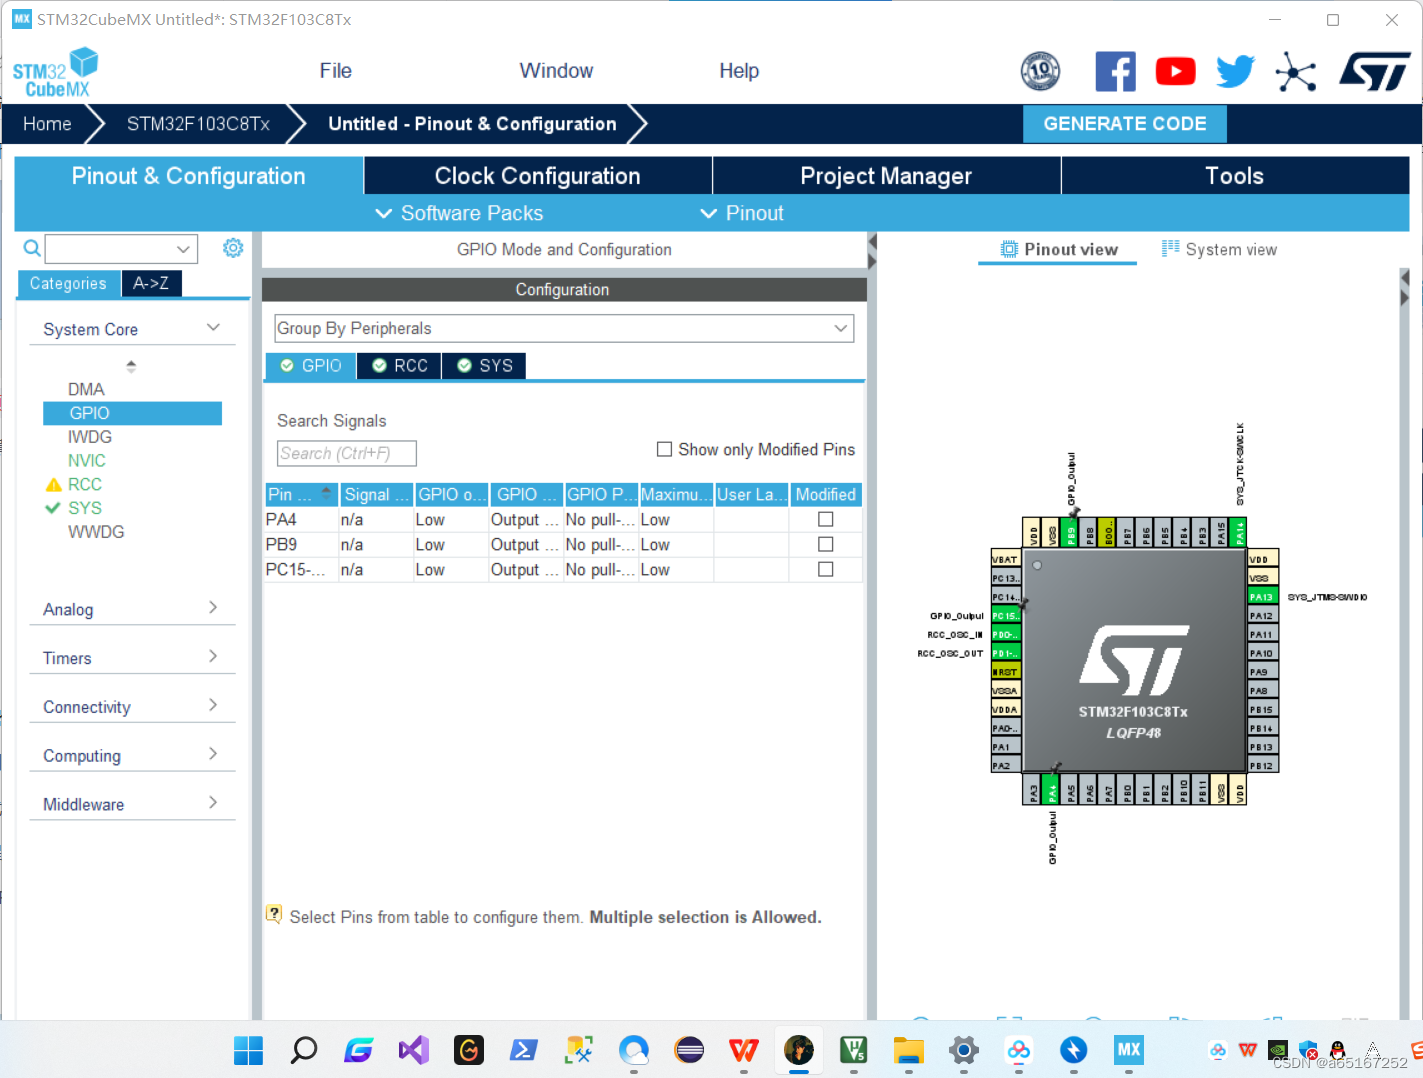The height and width of the screenshot is (1078, 1423).
Task: Open STM32CubeMX MX taskbar icon
Action: click(1129, 1050)
